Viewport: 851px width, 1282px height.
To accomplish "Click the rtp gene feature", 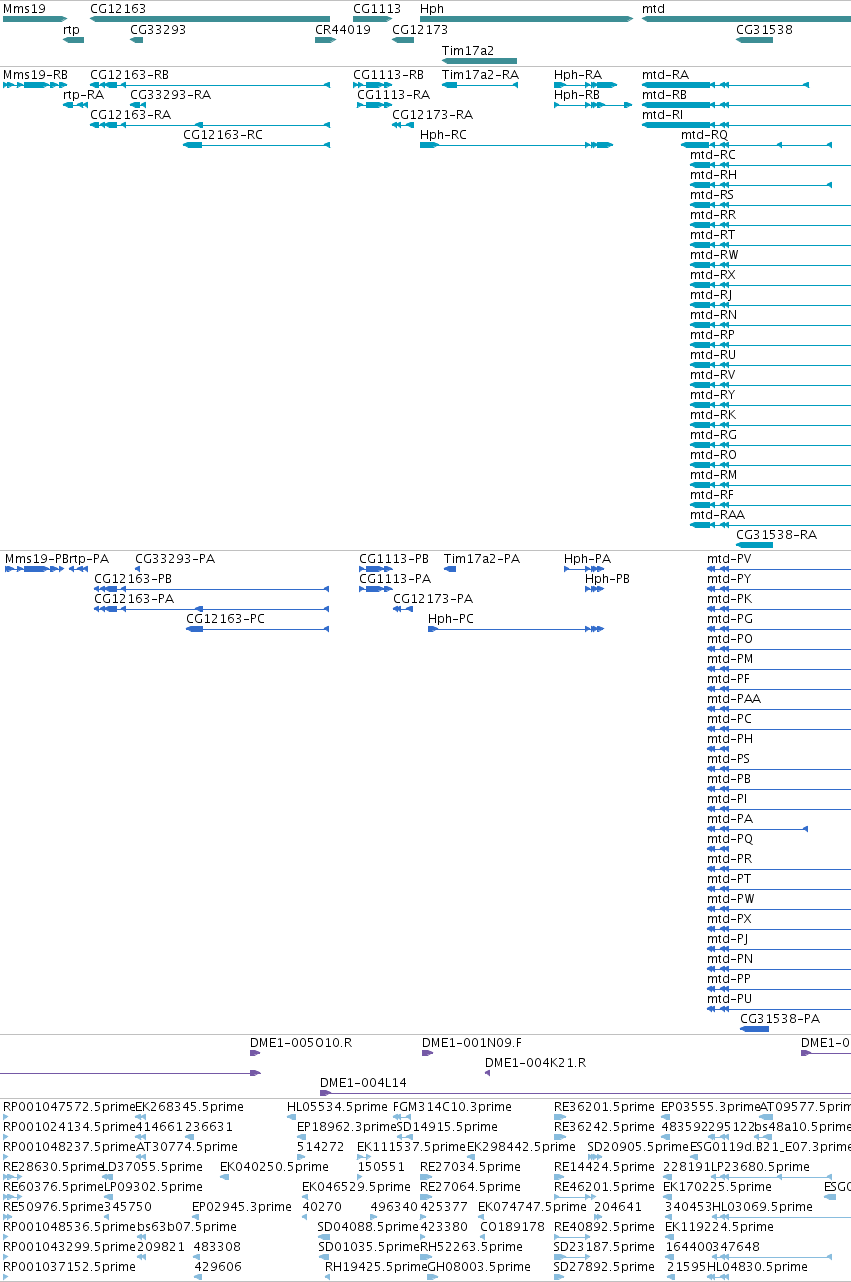I will click(x=73, y=40).
